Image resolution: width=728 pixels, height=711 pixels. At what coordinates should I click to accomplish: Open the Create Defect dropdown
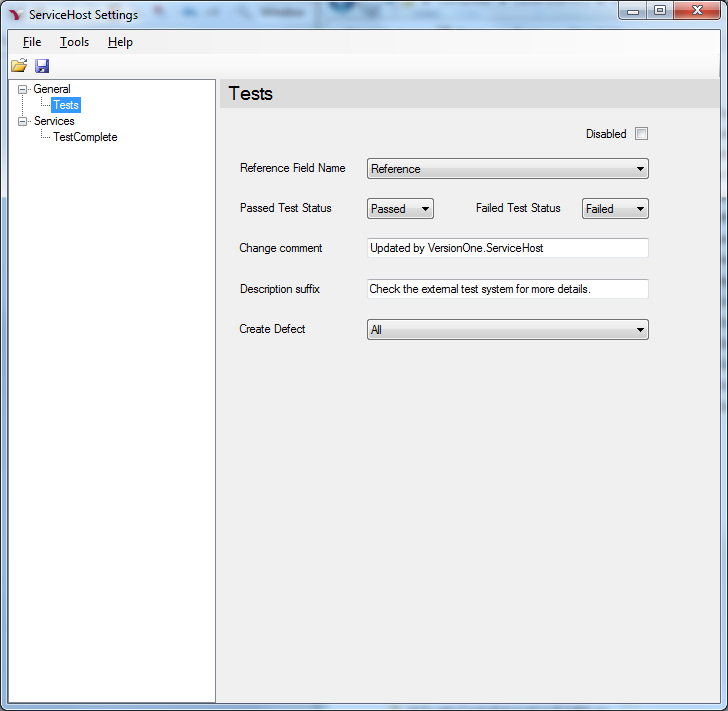(x=507, y=329)
